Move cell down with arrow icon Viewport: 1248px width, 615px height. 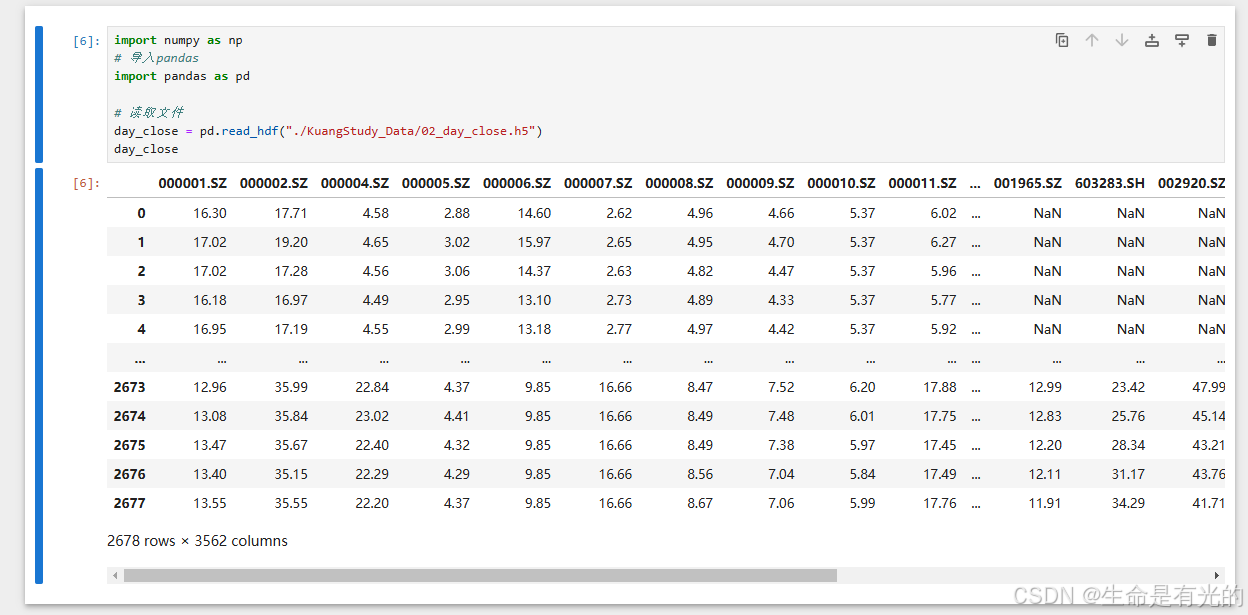tap(1122, 40)
